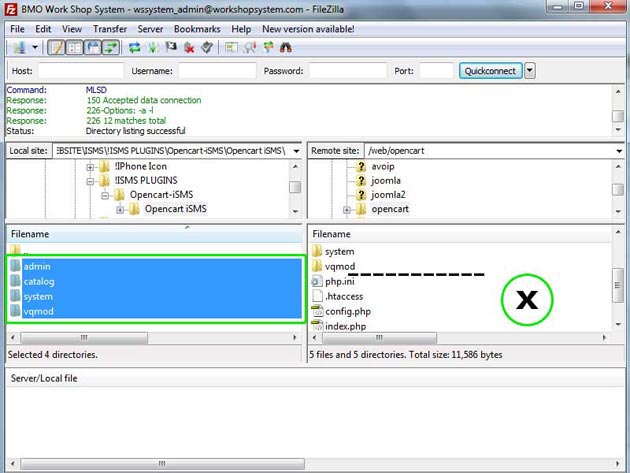Select vqmod folder in remote file list

tap(340, 266)
